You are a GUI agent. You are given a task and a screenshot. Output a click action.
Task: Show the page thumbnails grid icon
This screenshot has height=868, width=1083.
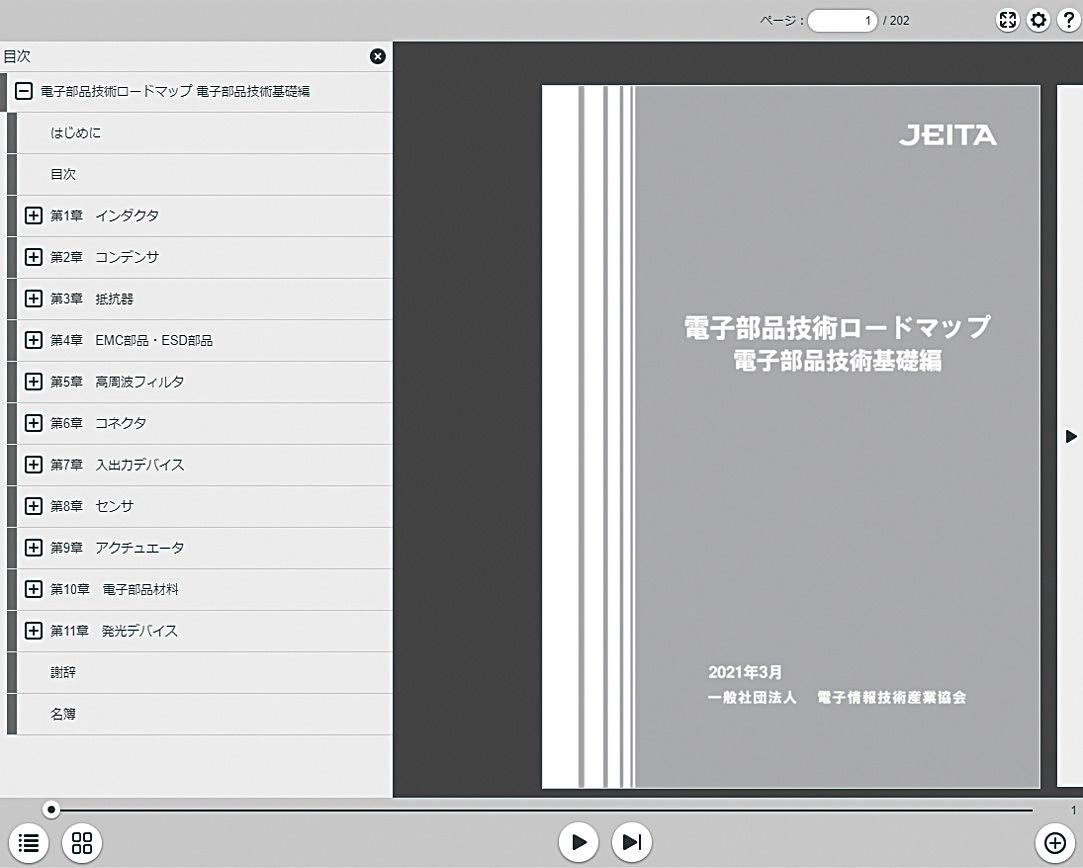[82, 842]
